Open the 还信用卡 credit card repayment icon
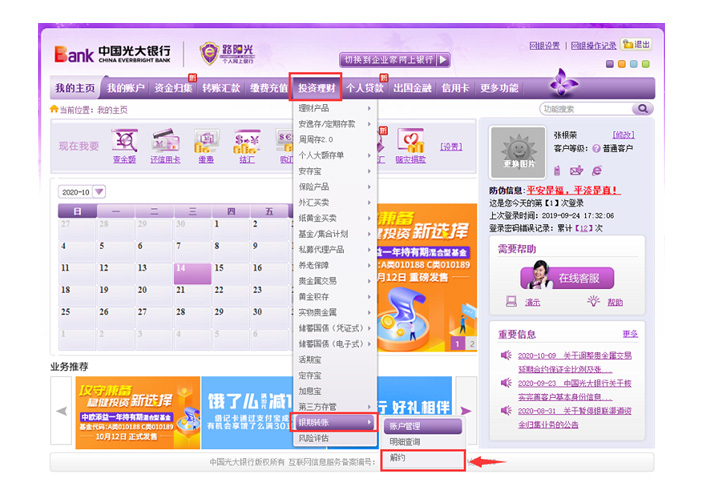This screenshot has height=502, width=720. pos(164,142)
